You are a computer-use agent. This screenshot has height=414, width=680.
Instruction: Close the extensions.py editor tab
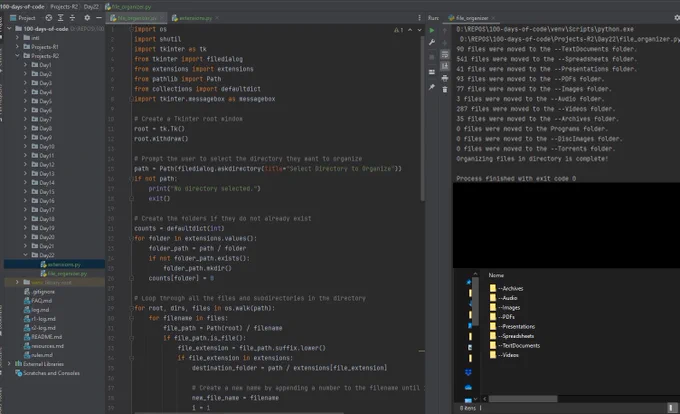(217, 18)
